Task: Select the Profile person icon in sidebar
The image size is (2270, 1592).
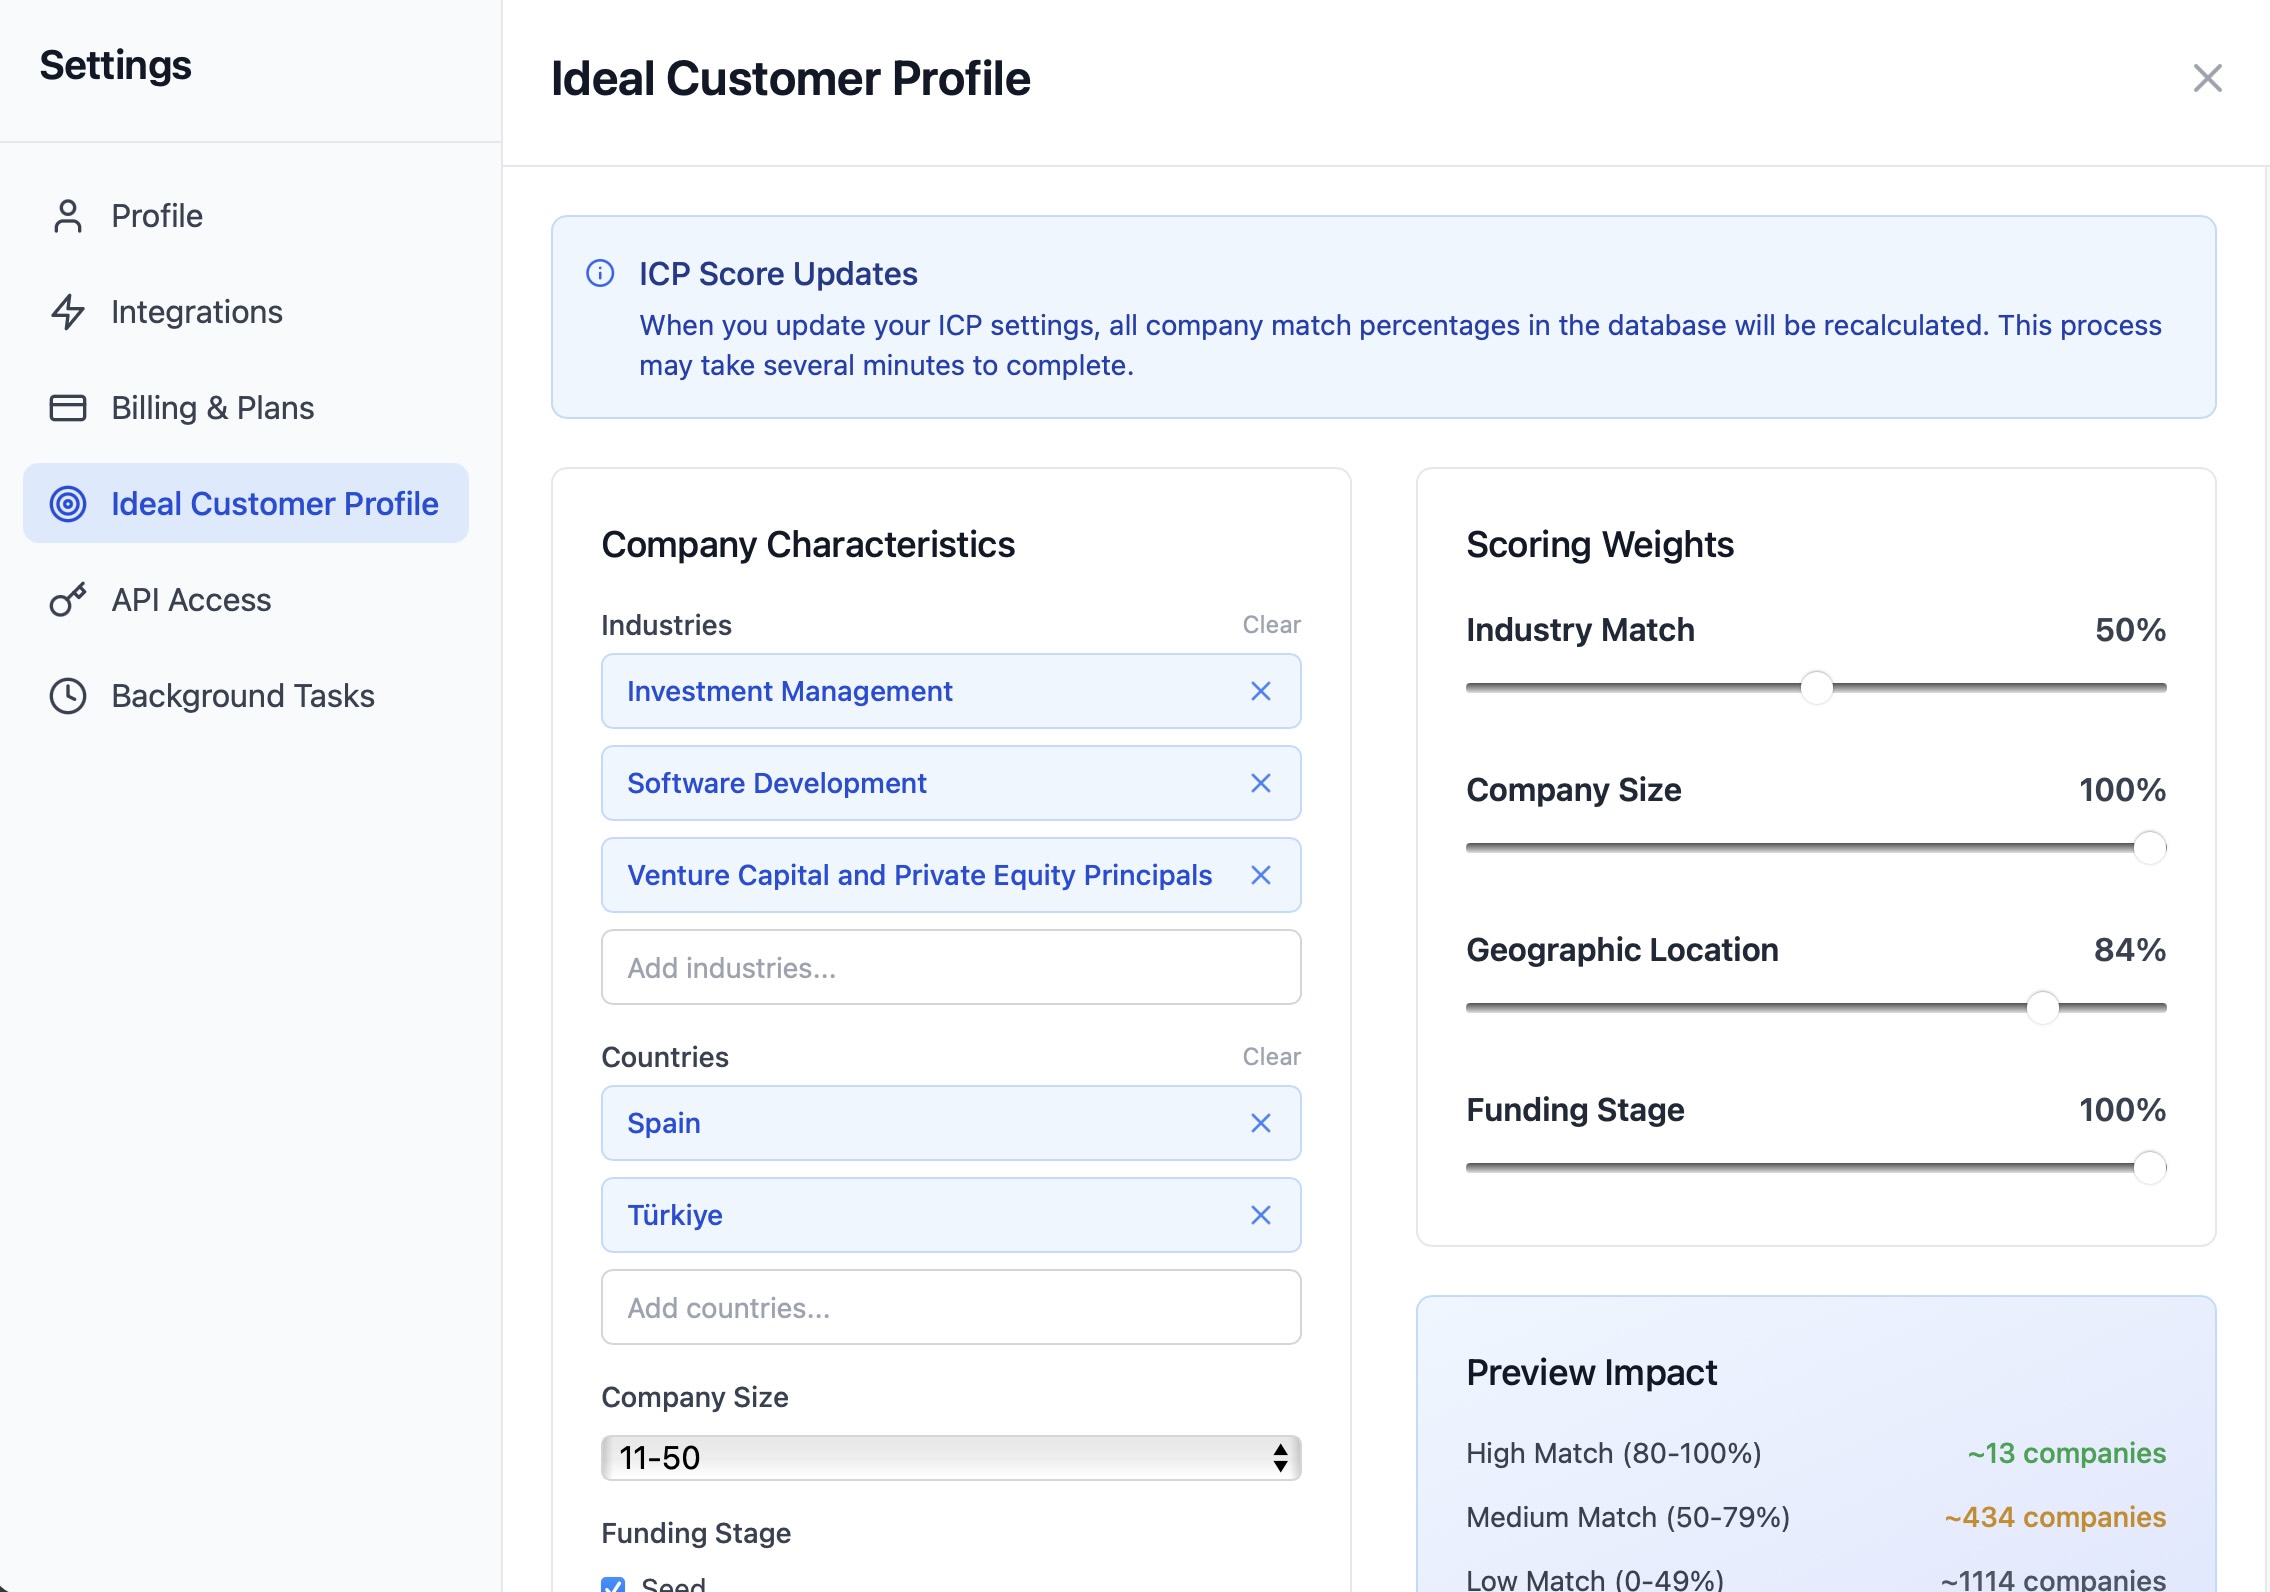Action: [68, 215]
